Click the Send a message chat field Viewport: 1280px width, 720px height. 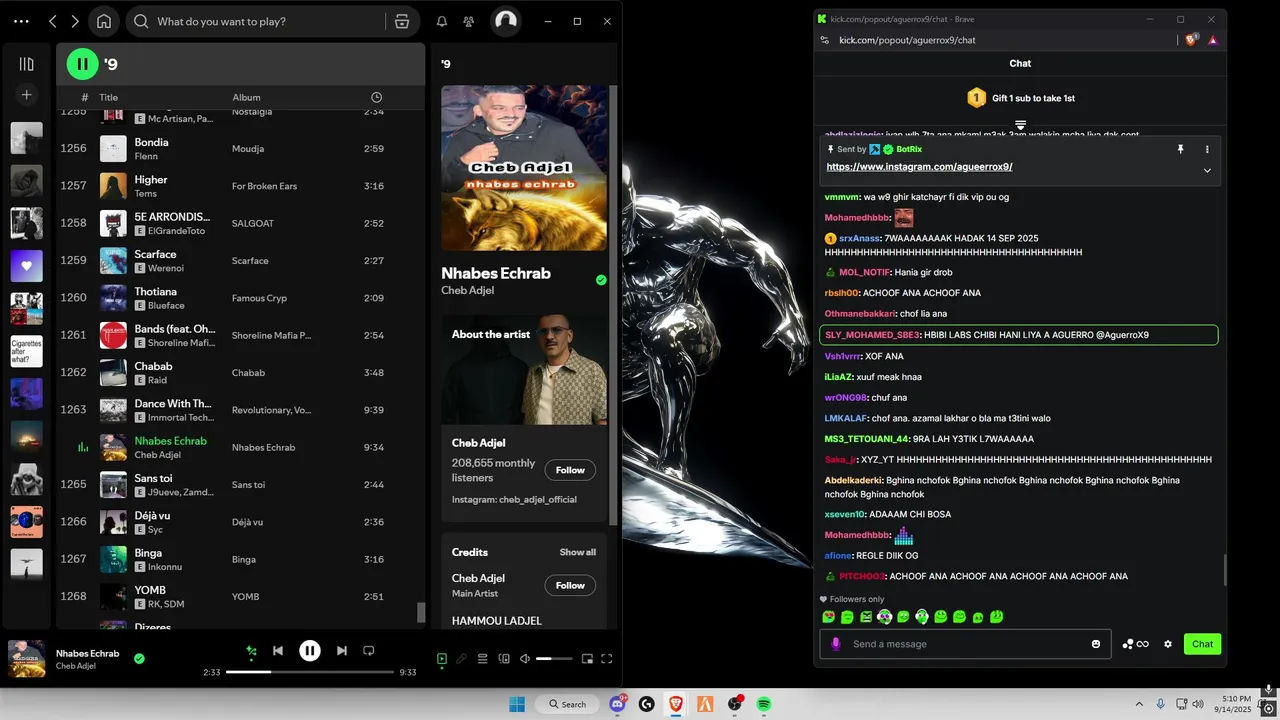[x=965, y=644]
